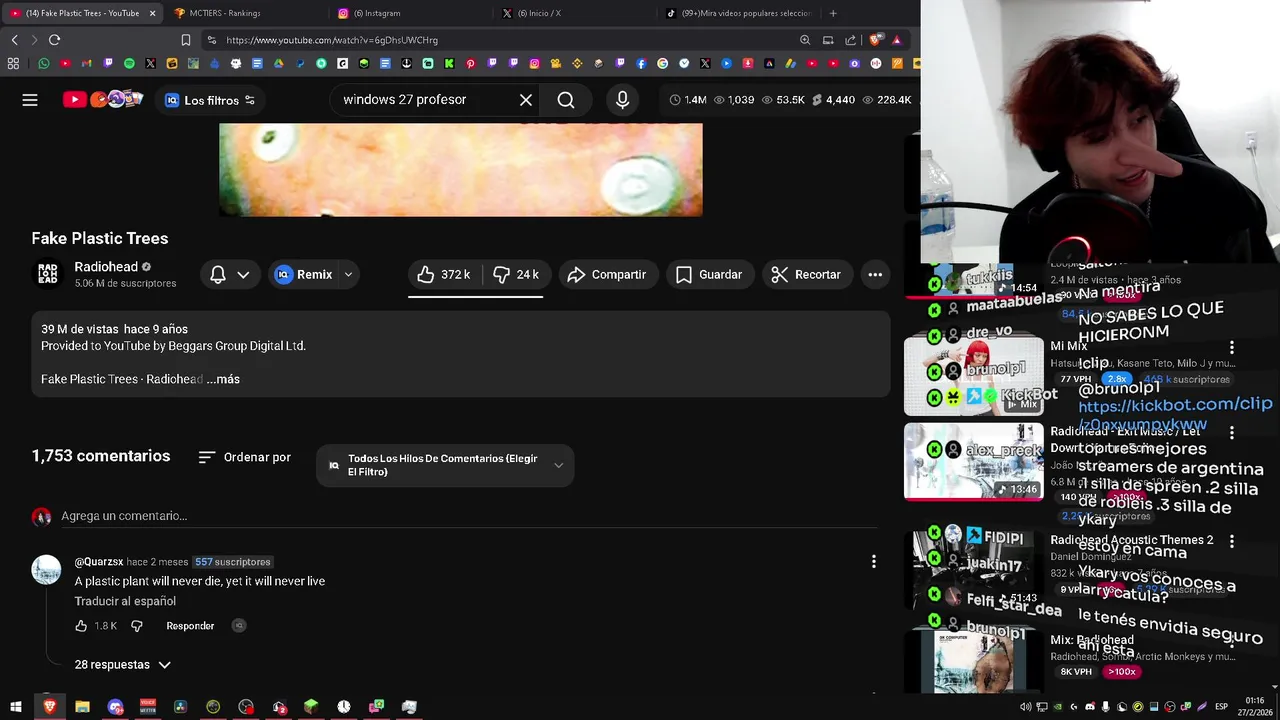The width and height of the screenshot is (1280, 720).
Task: Open the tray volume speaker icon
Action: coord(1025,706)
